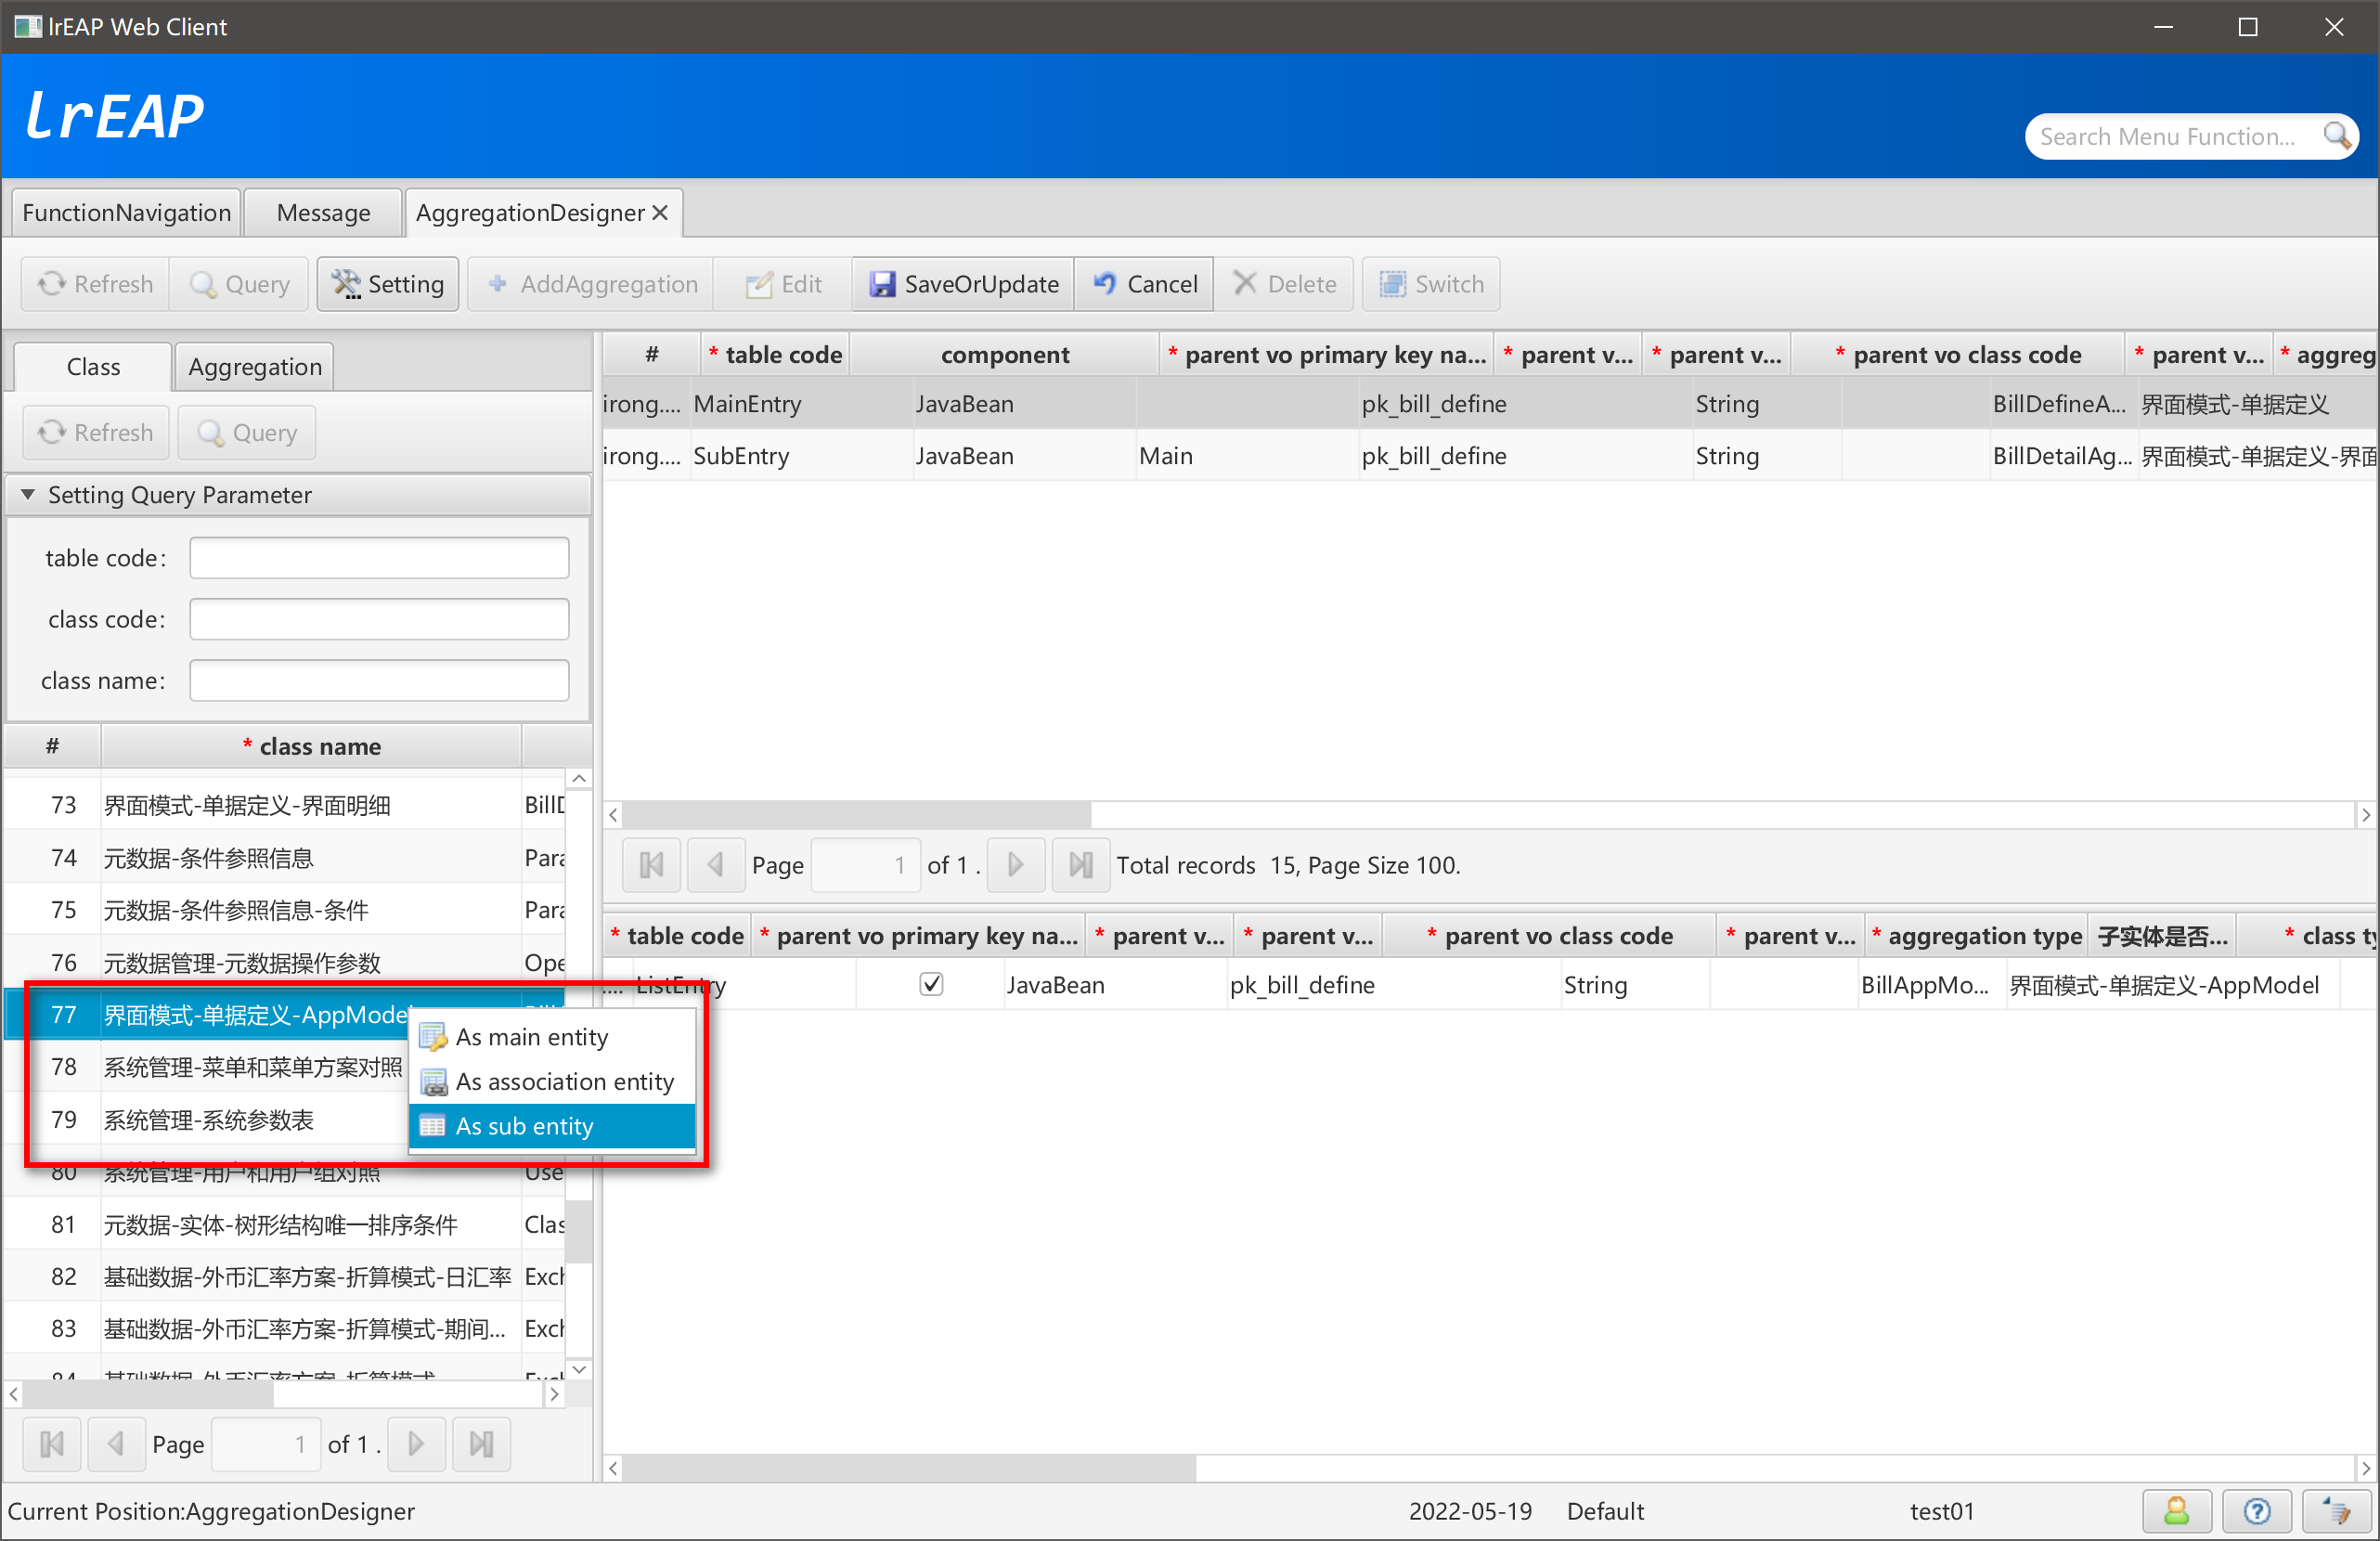The image size is (2380, 1541).
Task: Click Refresh in the Class panel
Action: (96, 432)
